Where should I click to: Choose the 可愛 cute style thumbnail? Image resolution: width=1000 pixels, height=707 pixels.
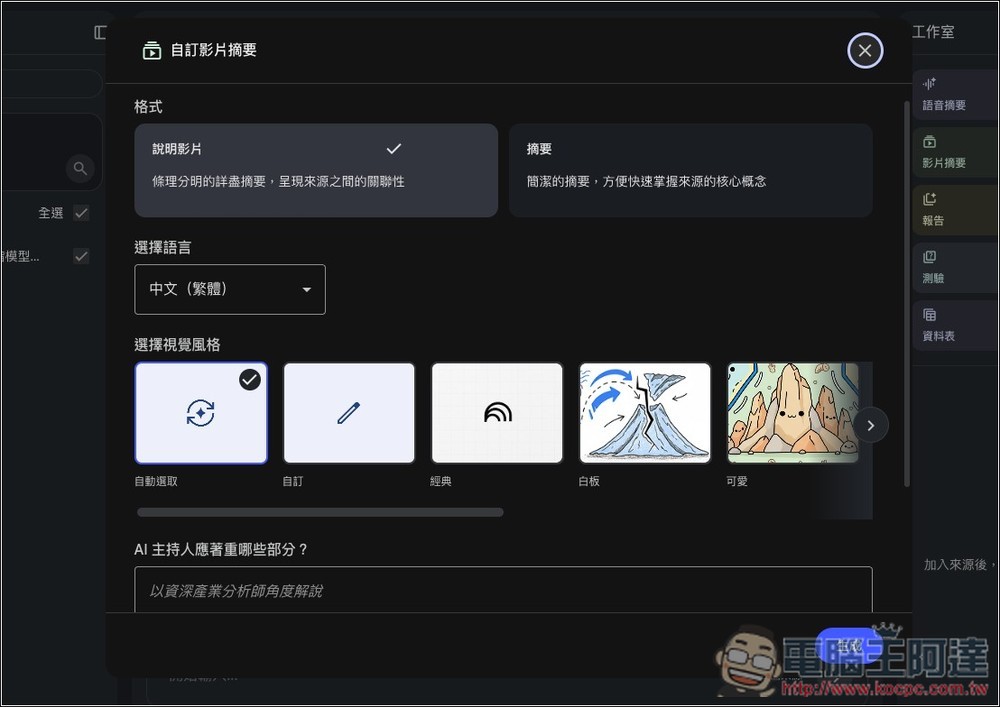[x=793, y=413]
